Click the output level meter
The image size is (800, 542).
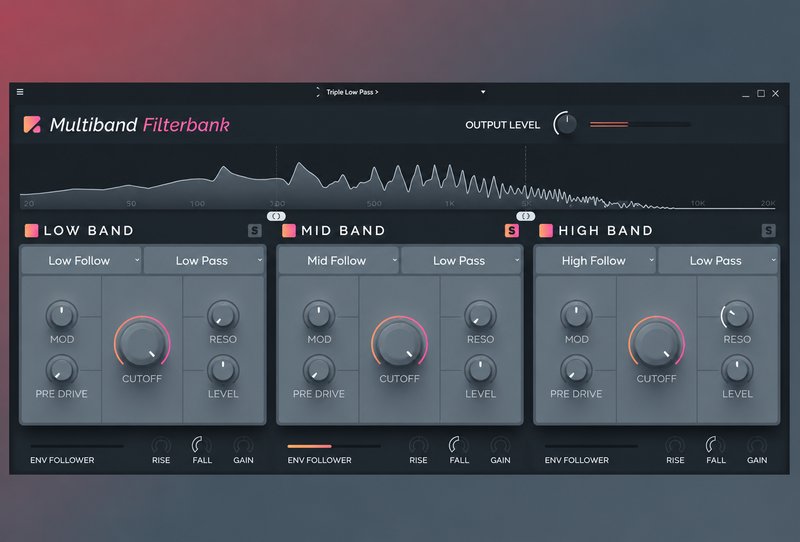(640, 124)
